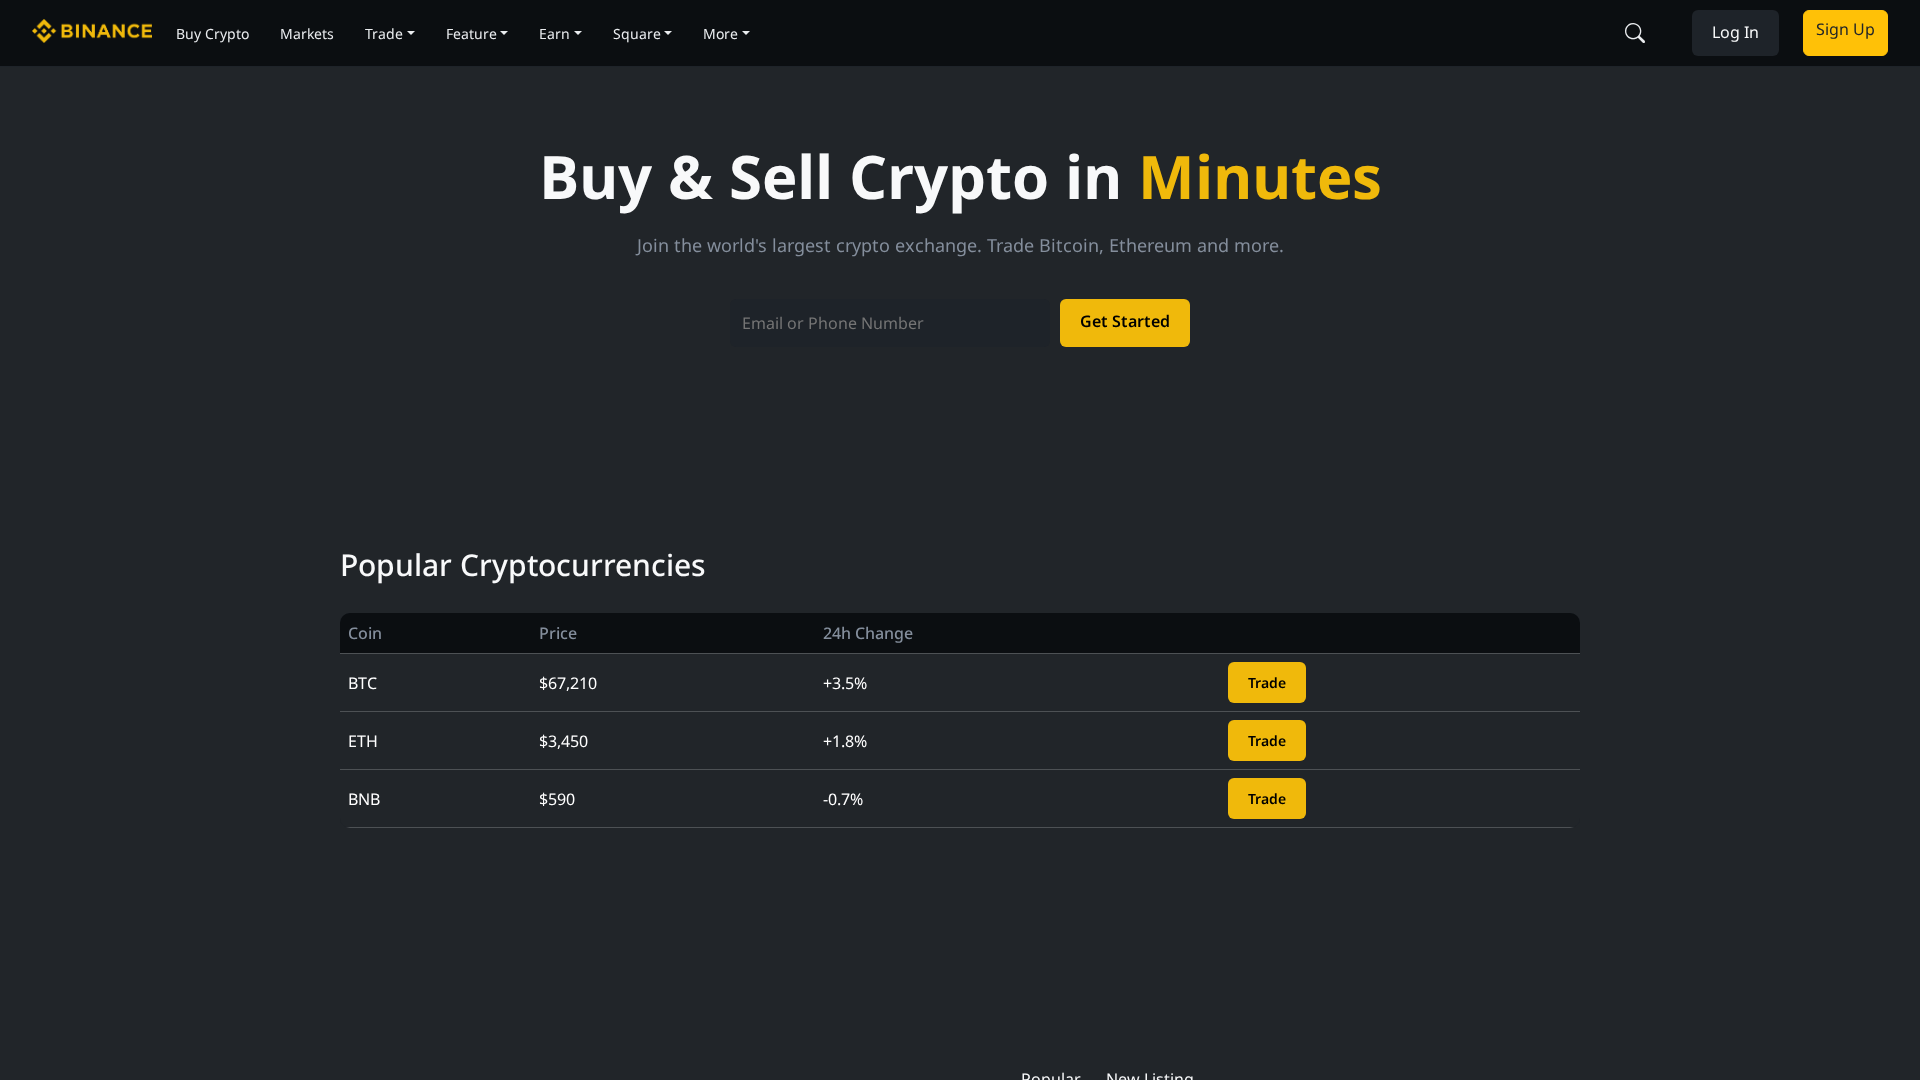
Task: Click the Log In button
Action: (x=1735, y=32)
